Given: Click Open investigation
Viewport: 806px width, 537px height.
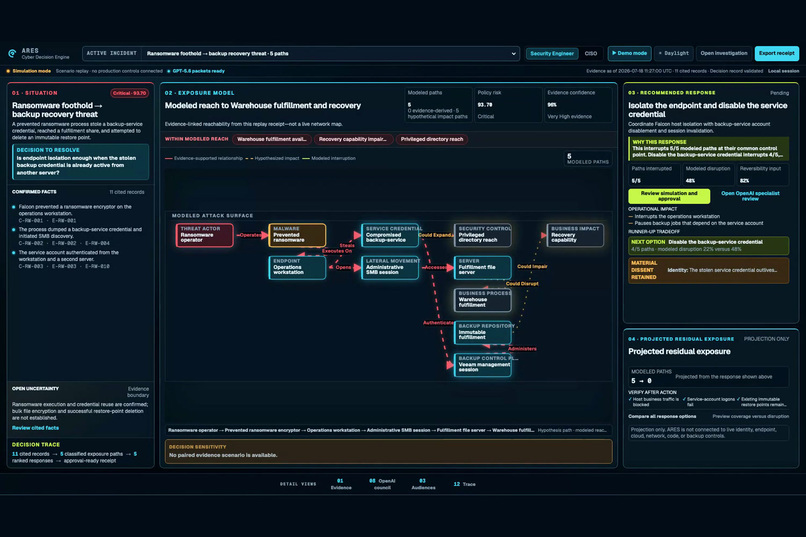Looking at the screenshot, I should pos(723,53).
